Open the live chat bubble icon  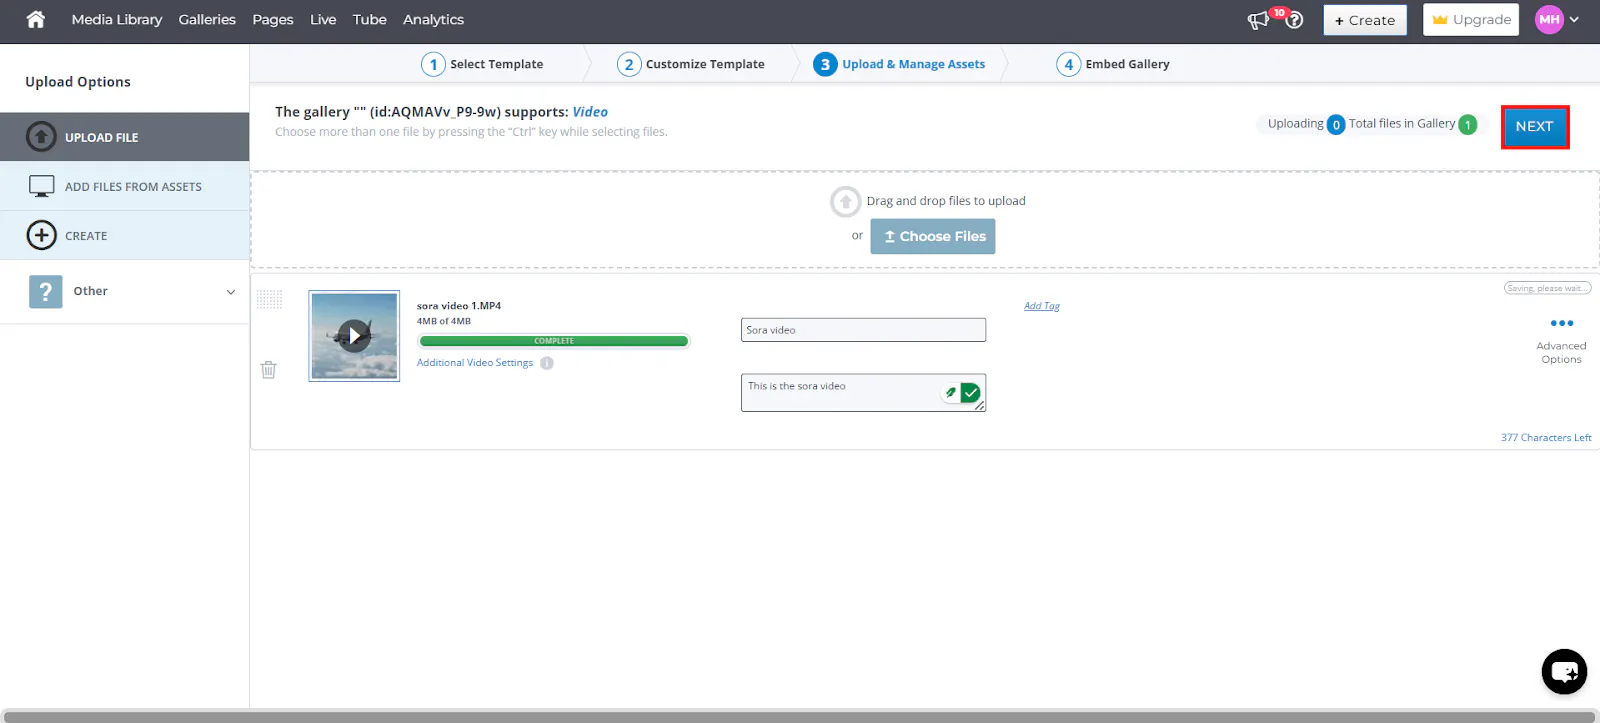click(1564, 672)
